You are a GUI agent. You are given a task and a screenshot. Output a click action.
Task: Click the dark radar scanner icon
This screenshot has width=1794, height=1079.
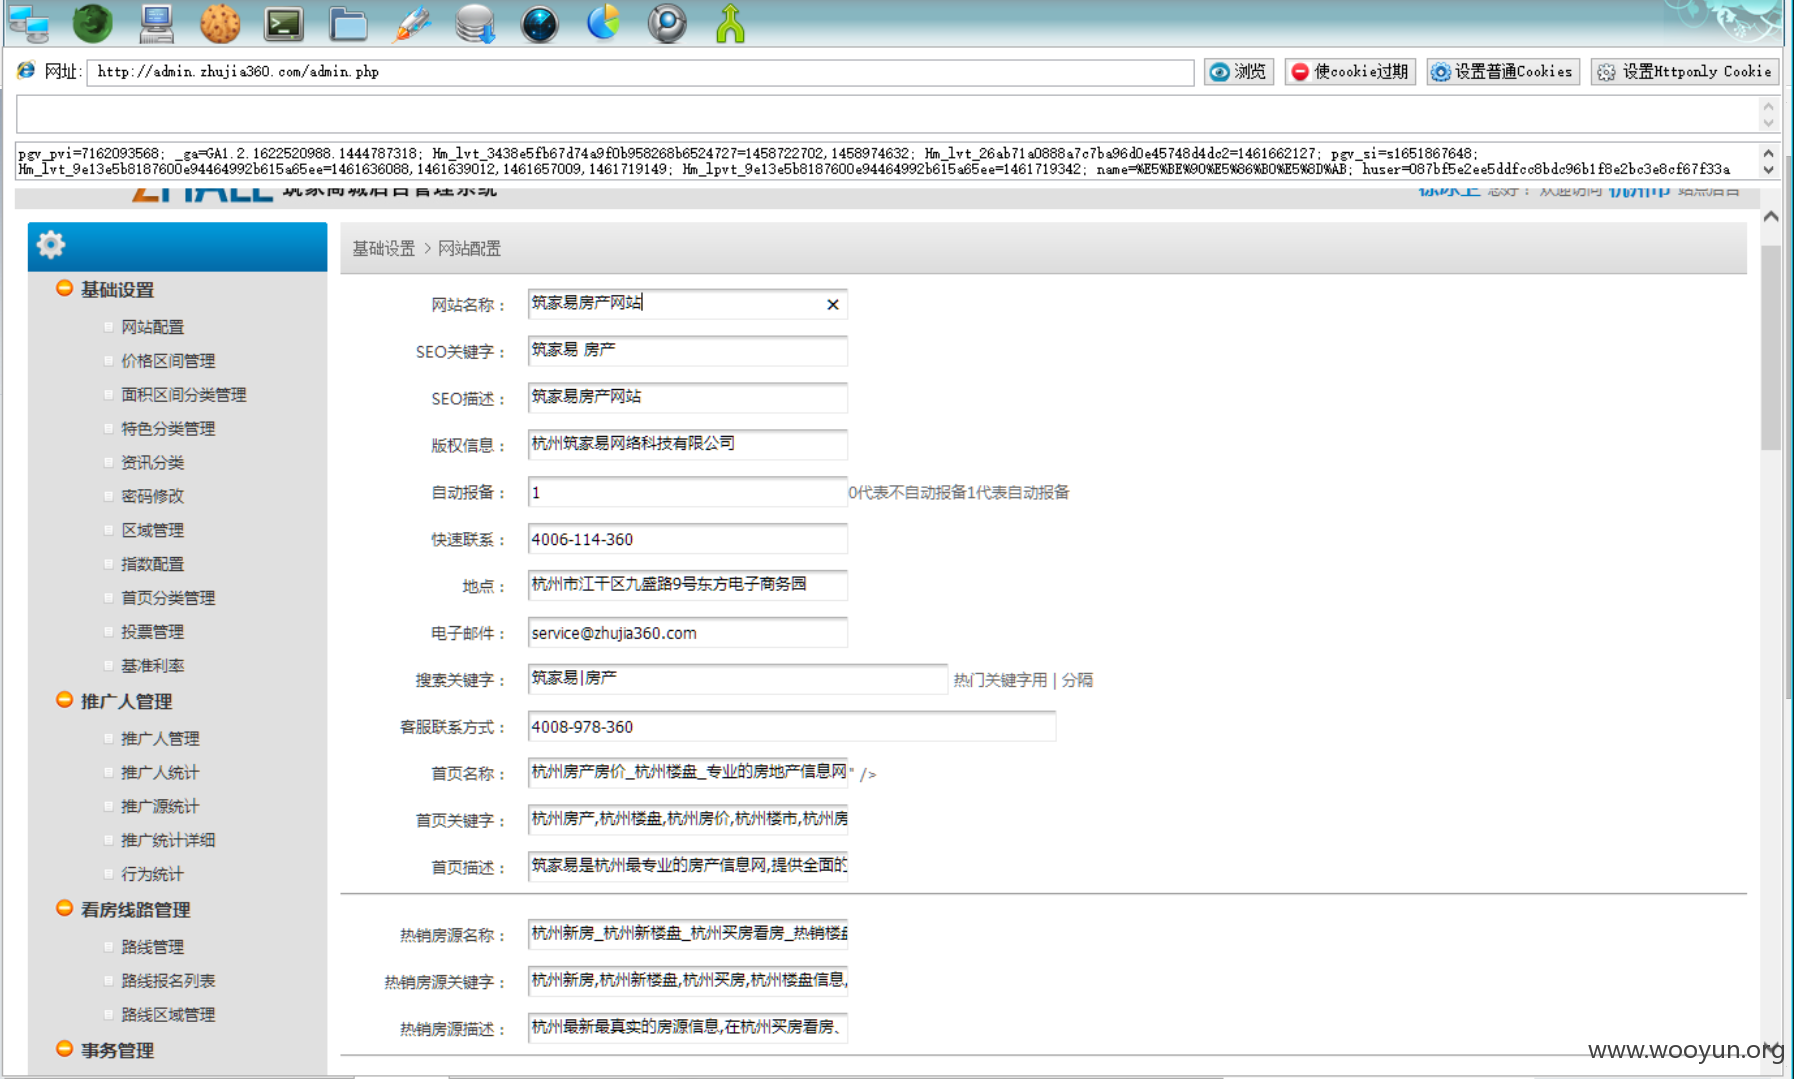coord(540,23)
